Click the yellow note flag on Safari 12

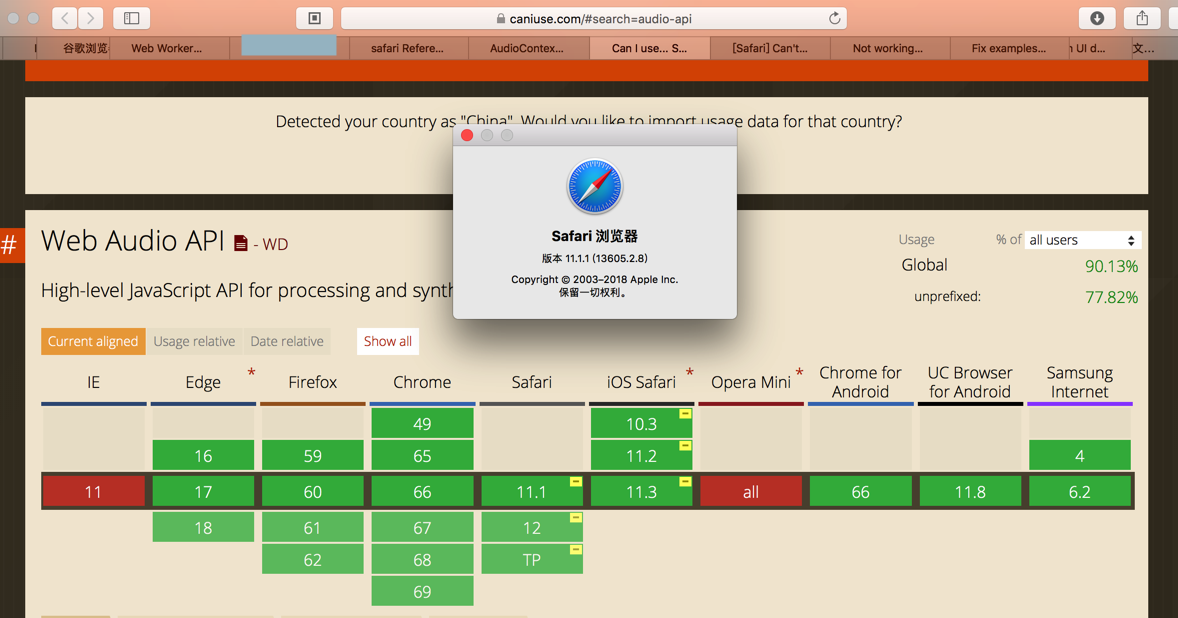[x=575, y=517]
